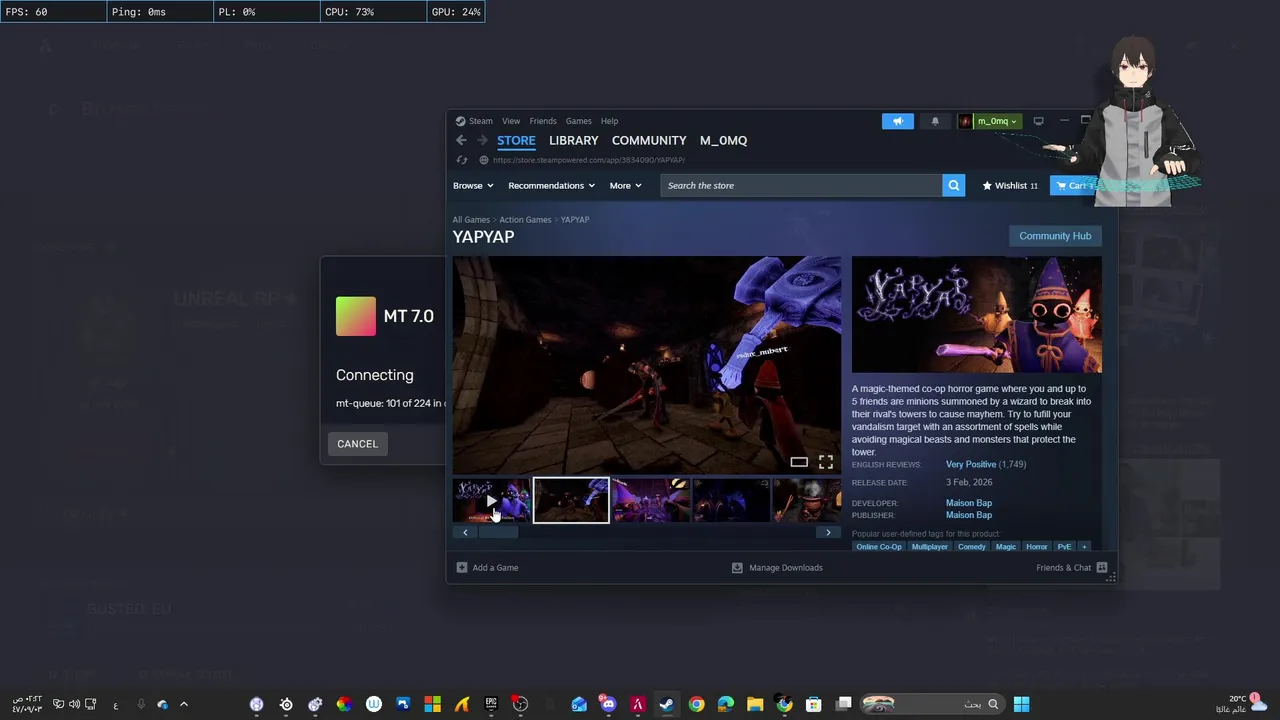
Task: Open the Community Hub
Action: (1055, 236)
